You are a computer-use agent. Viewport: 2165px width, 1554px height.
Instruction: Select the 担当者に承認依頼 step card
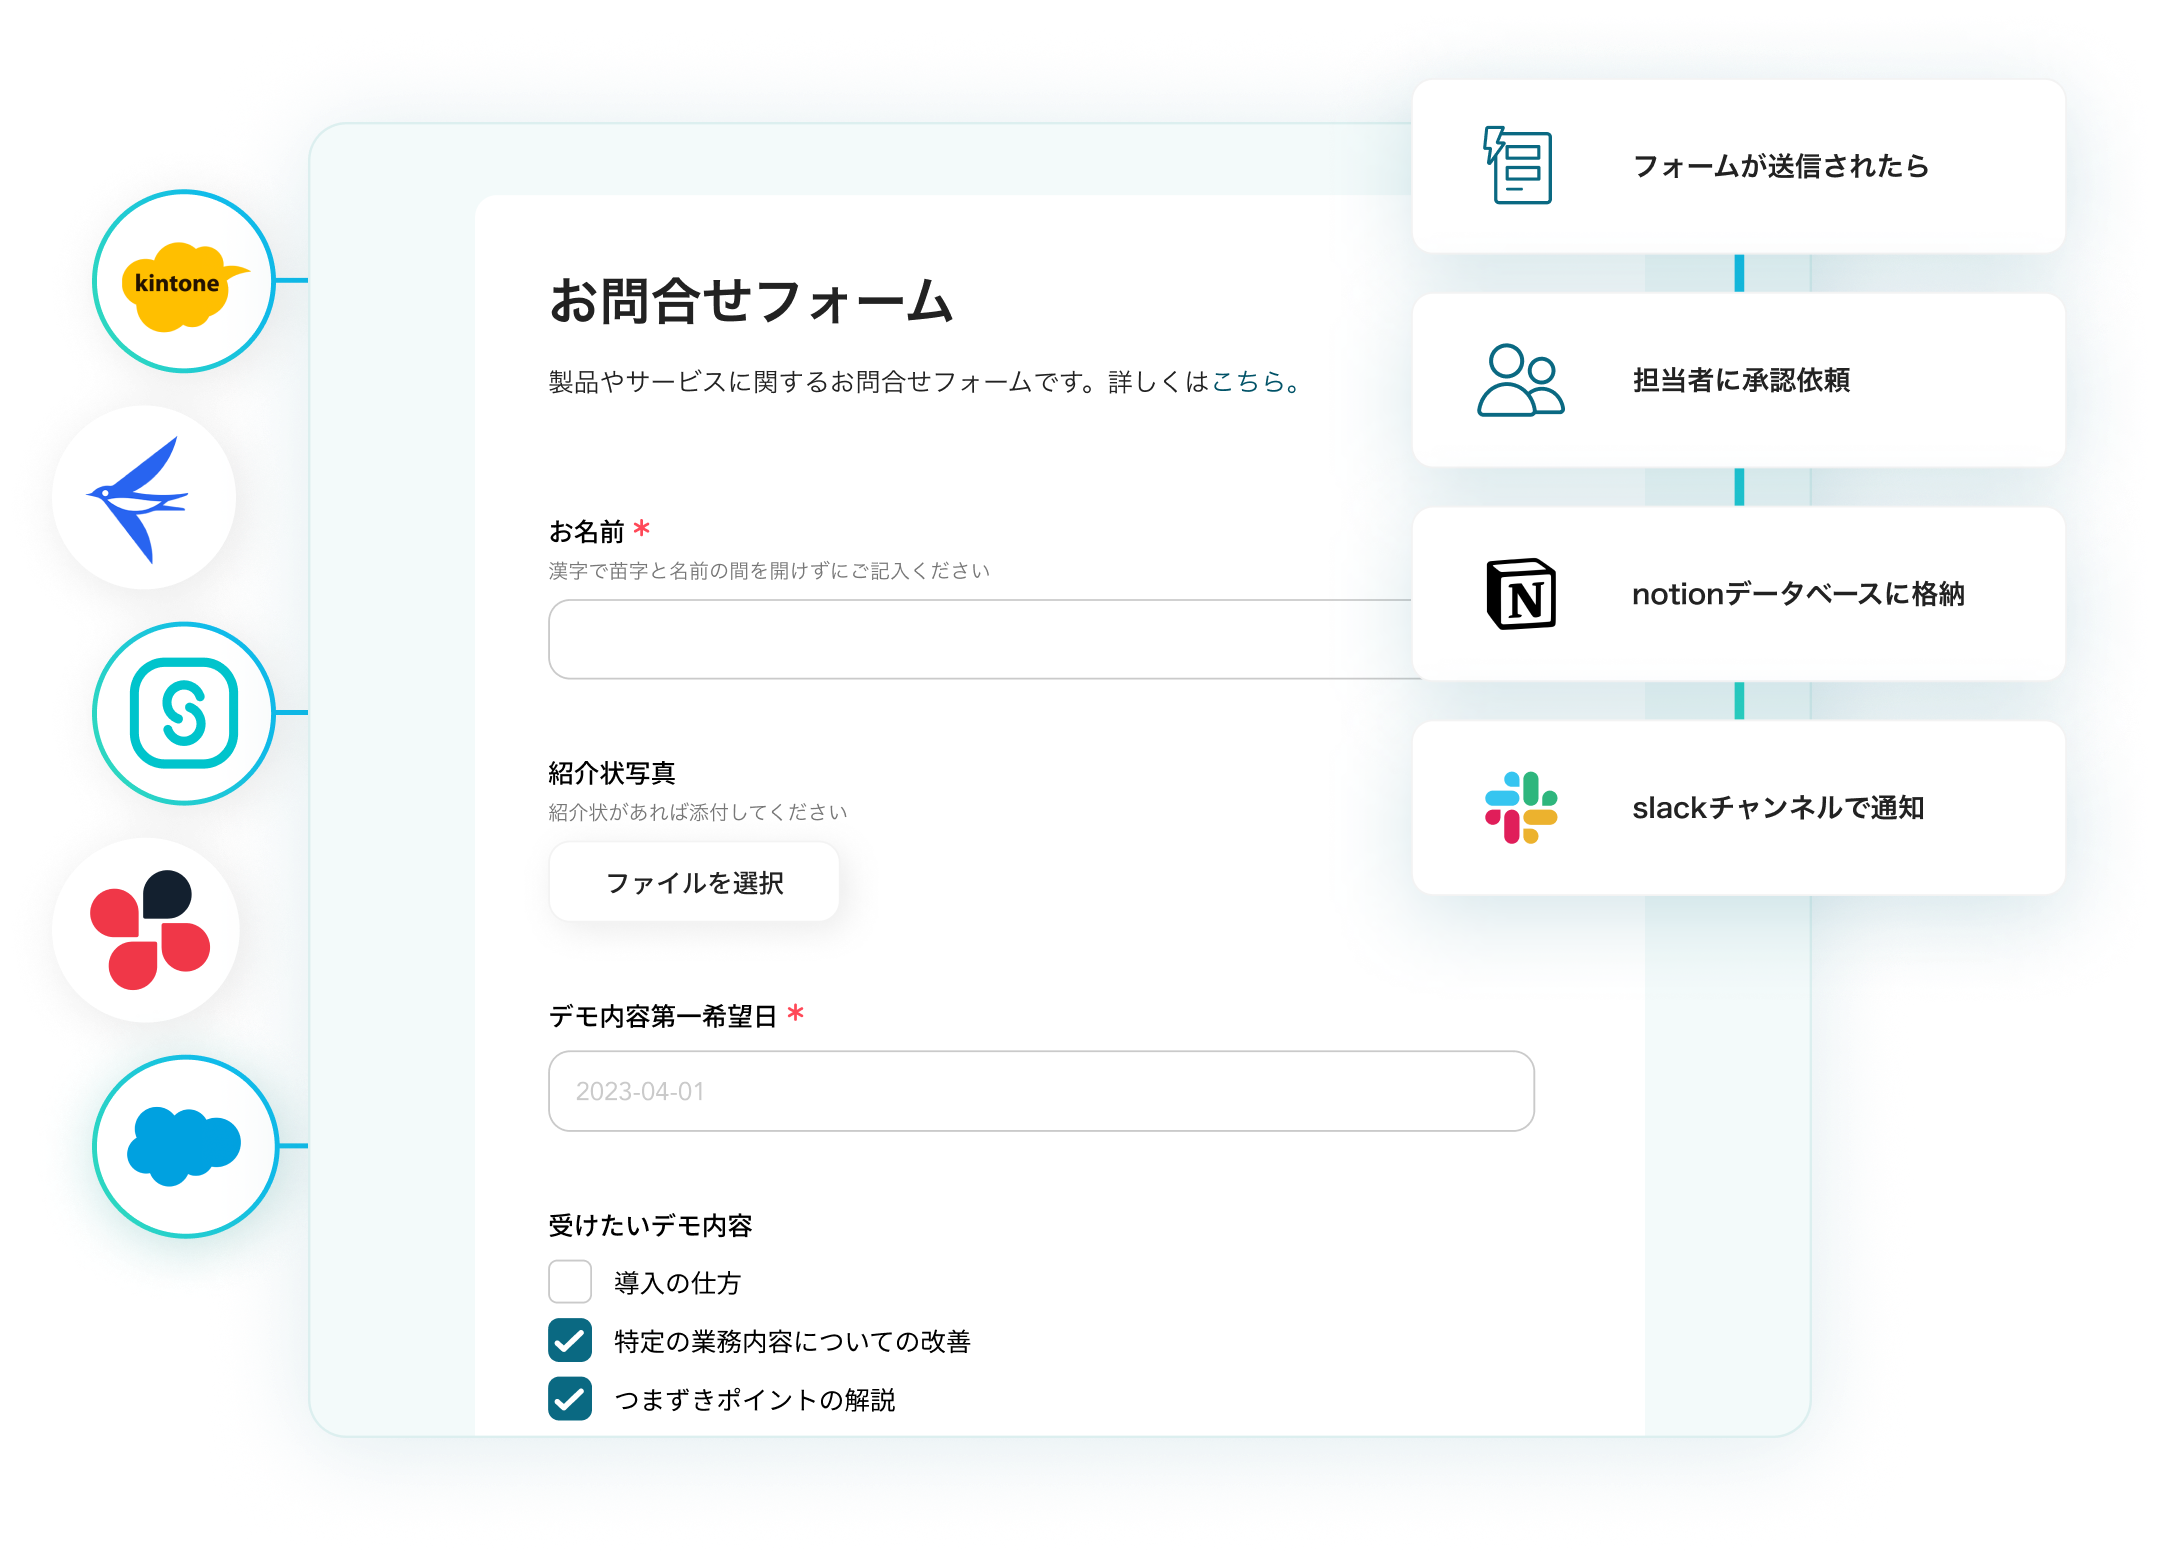pos(1780,380)
